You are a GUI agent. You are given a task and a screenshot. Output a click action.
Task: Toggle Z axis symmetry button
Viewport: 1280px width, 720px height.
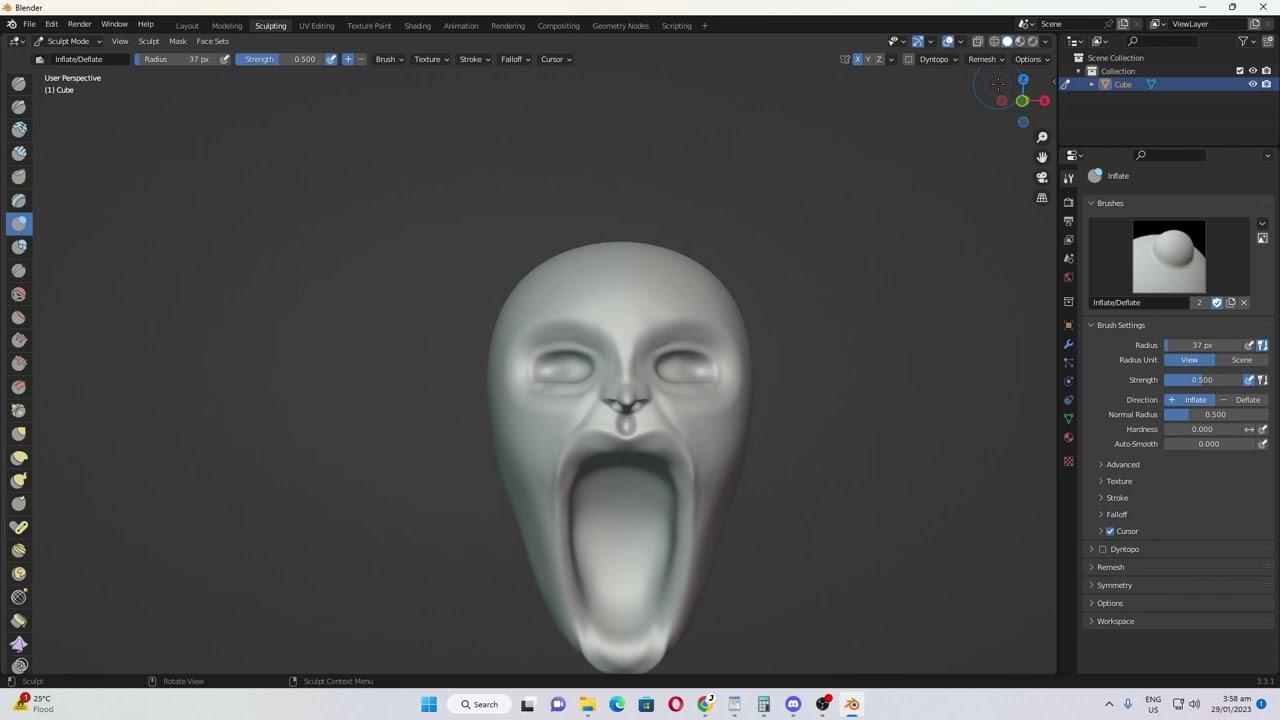point(879,59)
